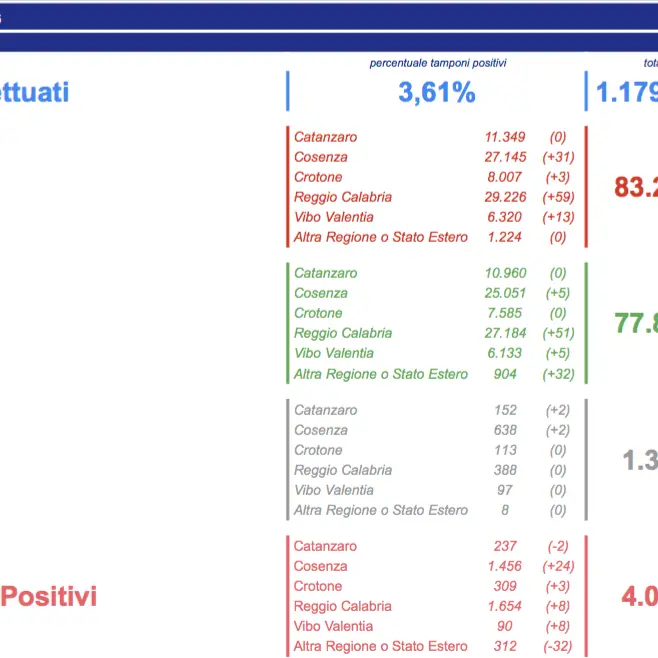Select the (-32) change beside 312
This screenshot has width=658, height=658.
(x=557, y=646)
